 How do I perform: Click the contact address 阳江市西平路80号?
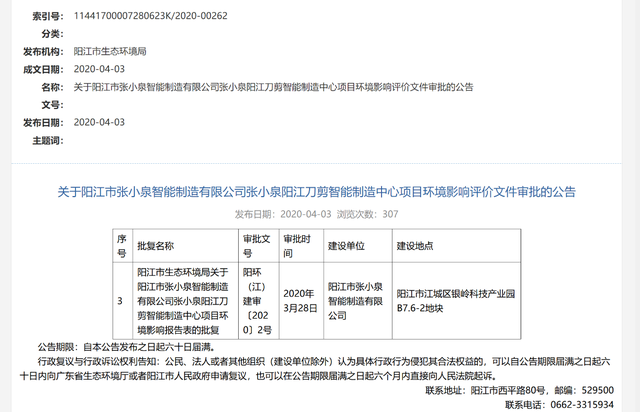point(510,391)
